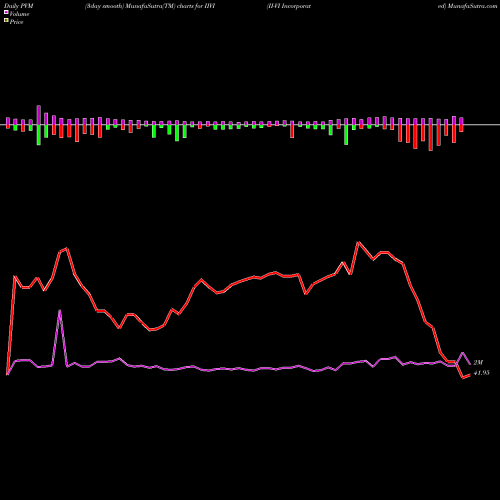
Task: Click the Price legend color swatch
Action: [x=6, y=21]
